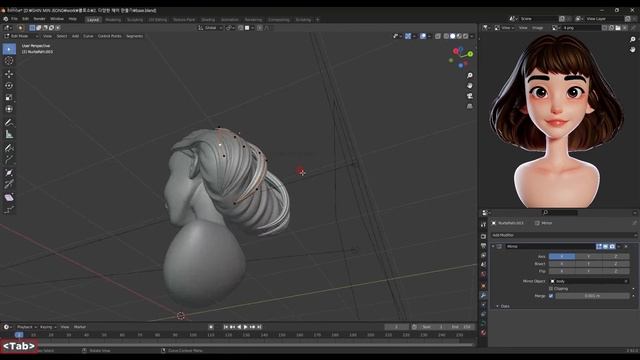Select the curve Extrude tool
The width and height of the screenshot is (640, 360).
(x=9, y=160)
